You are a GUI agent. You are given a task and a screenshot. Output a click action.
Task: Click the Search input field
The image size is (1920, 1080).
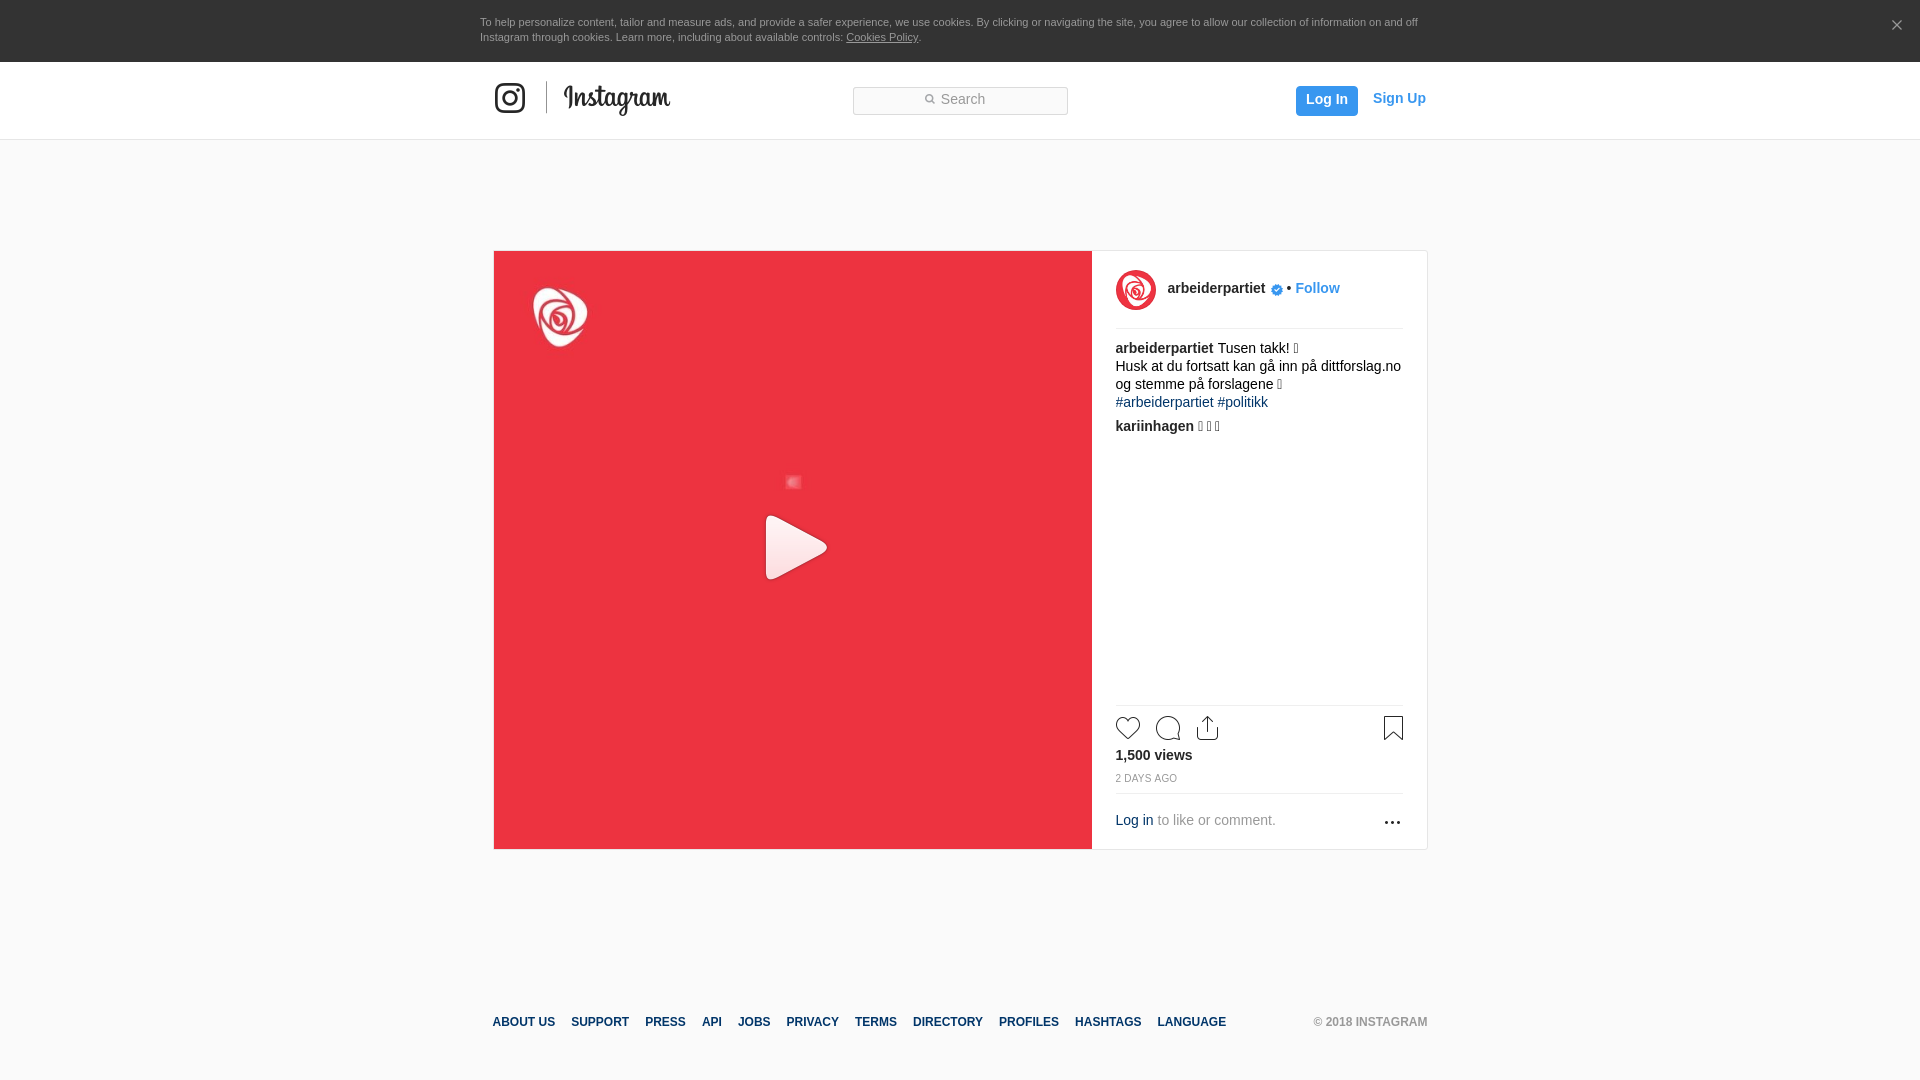[960, 100]
